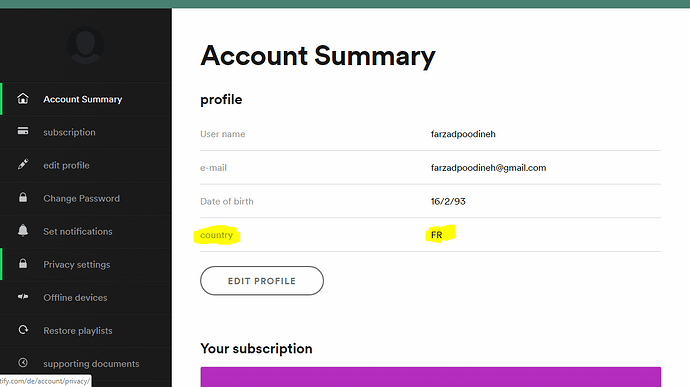Select the Restore playlists sidebar link
690x387 pixels.
tap(86, 331)
